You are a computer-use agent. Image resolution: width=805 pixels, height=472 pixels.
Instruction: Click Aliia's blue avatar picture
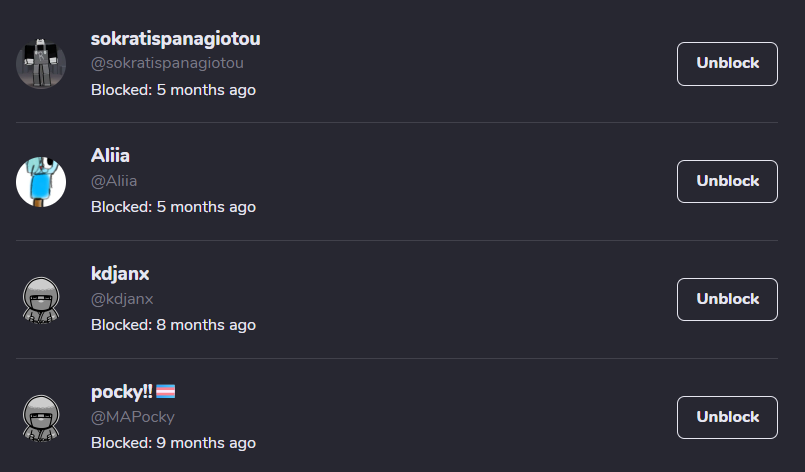[x=41, y=182]
